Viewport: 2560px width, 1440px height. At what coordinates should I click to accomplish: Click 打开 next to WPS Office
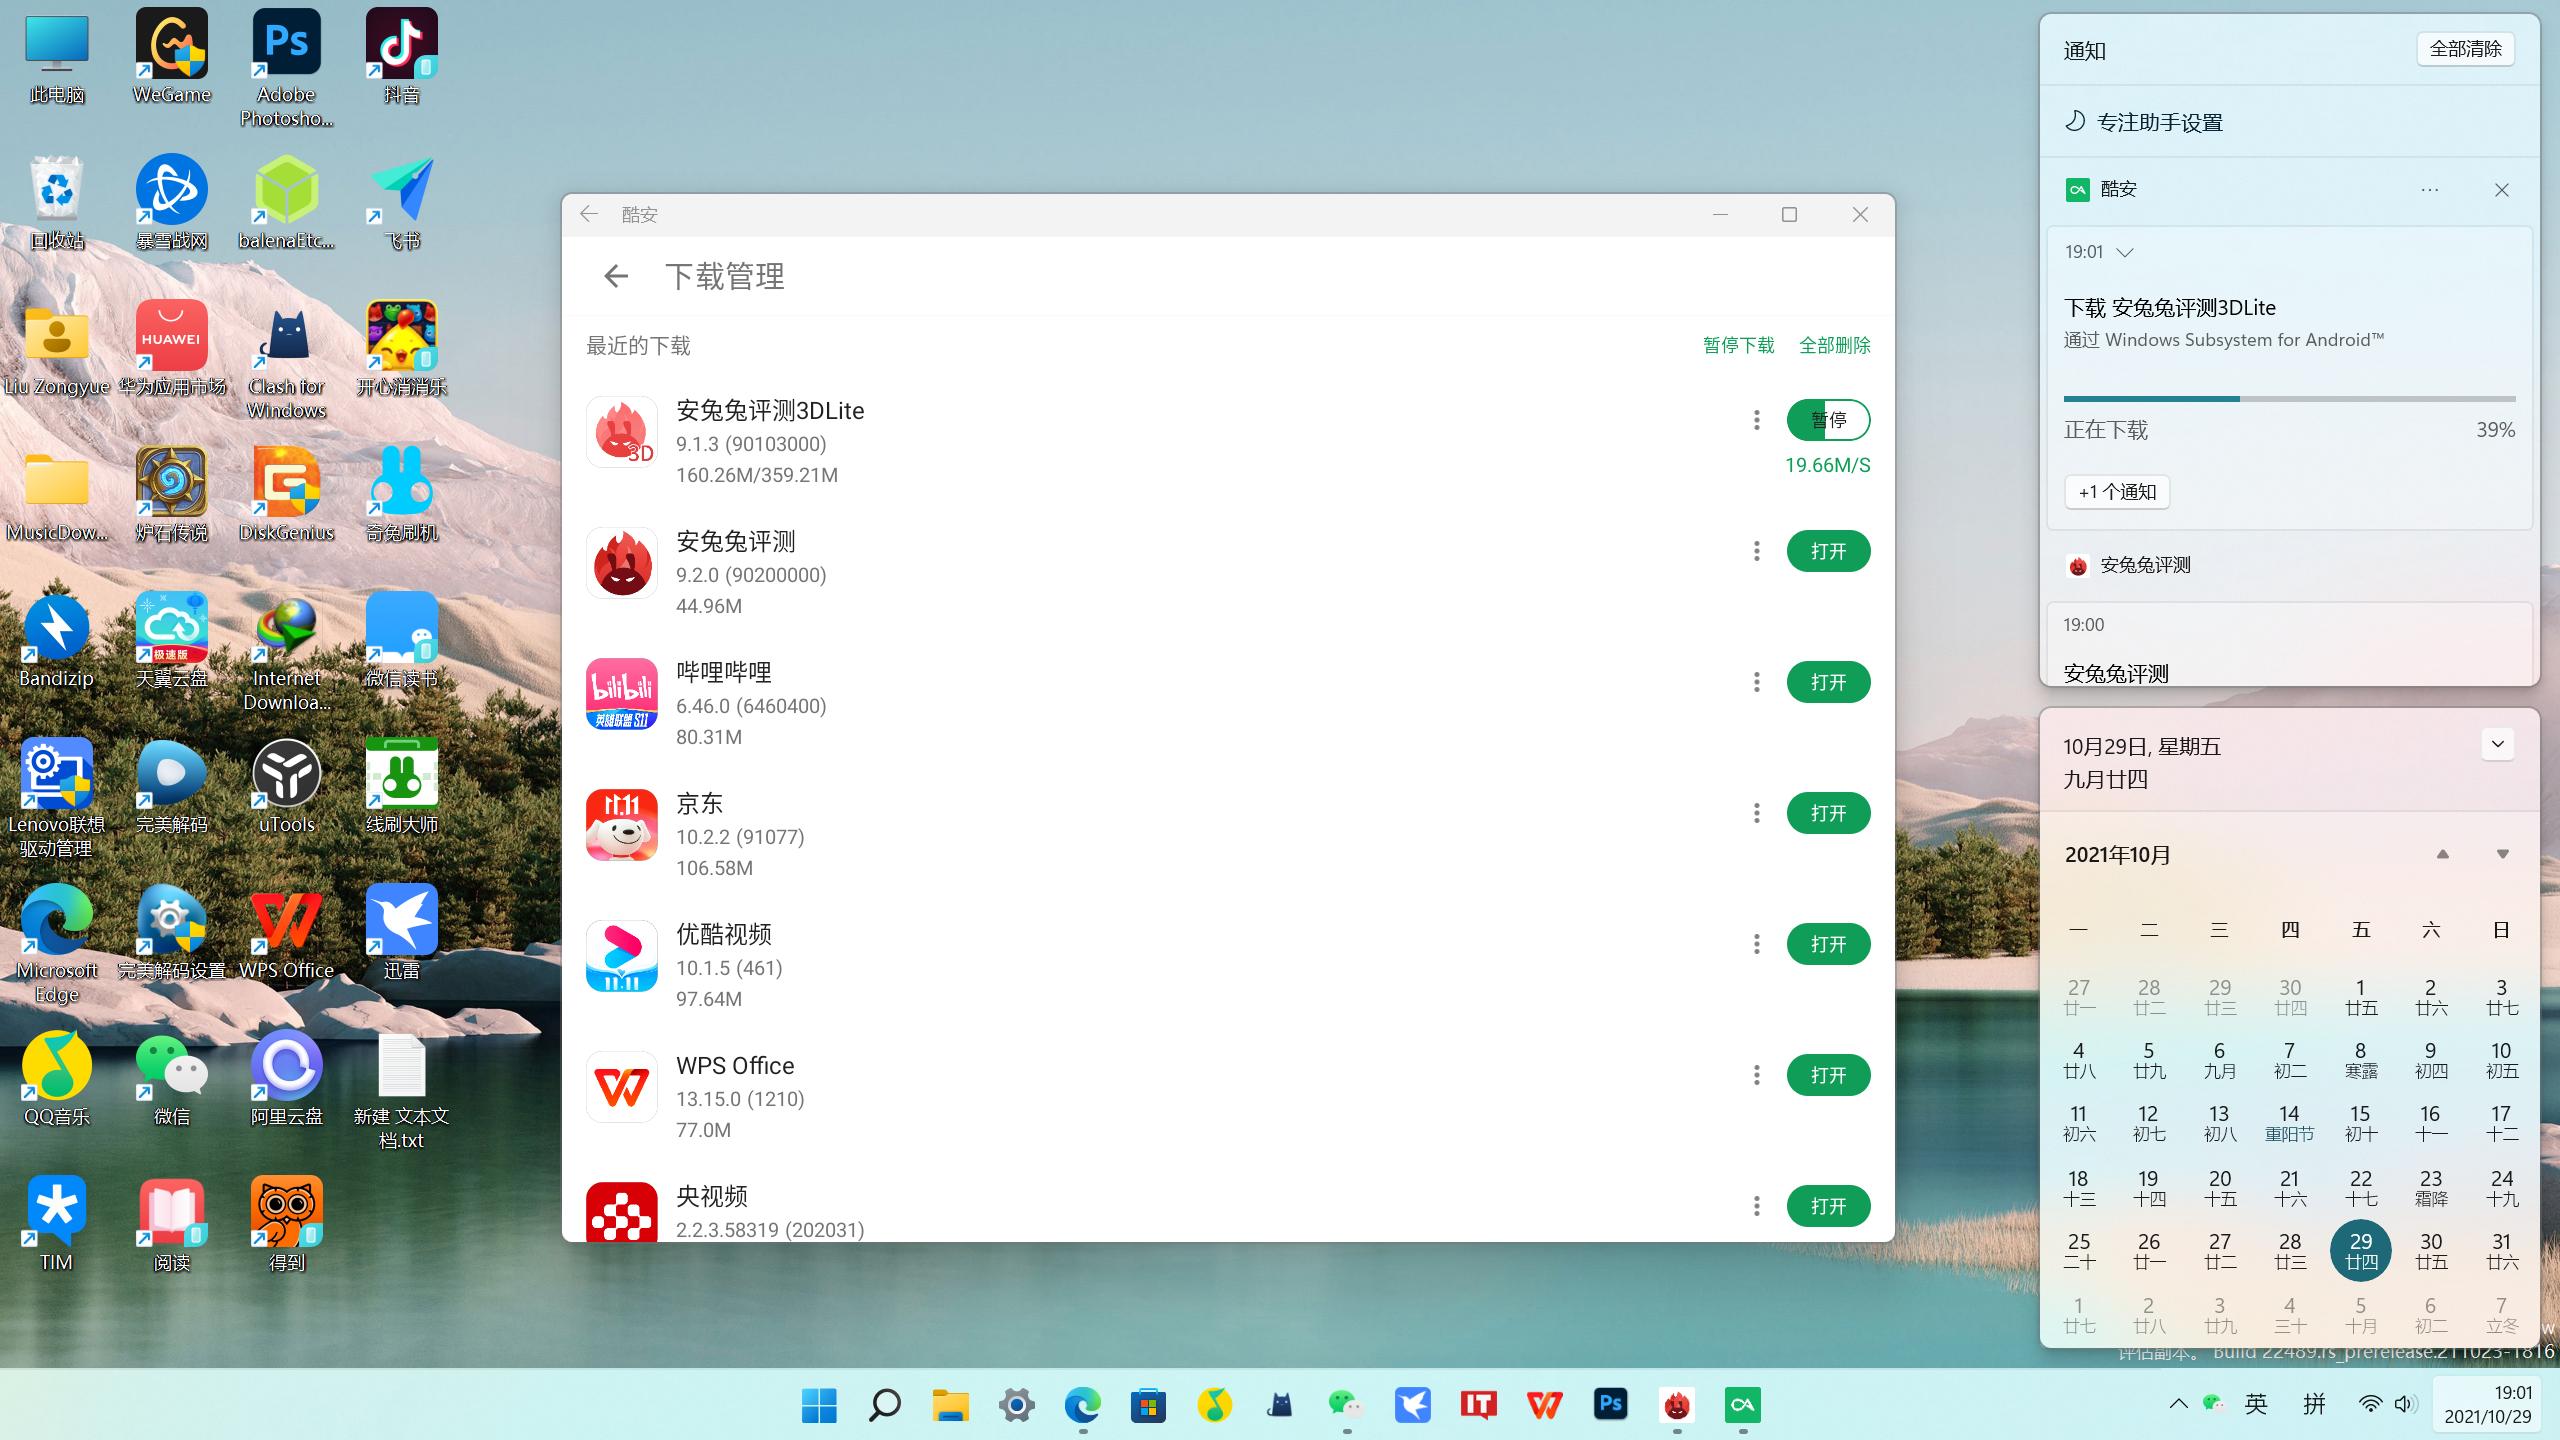click(1828, 1074)
